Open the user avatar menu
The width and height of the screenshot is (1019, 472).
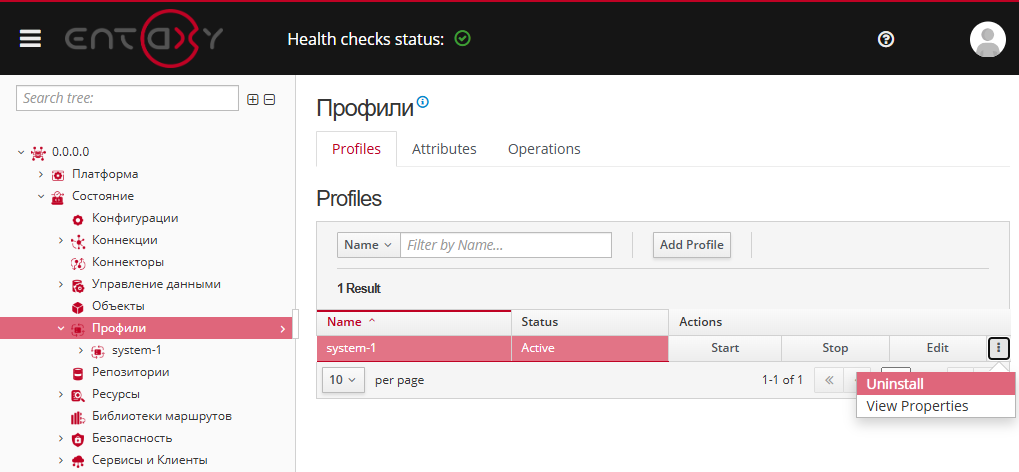(988, 40)
